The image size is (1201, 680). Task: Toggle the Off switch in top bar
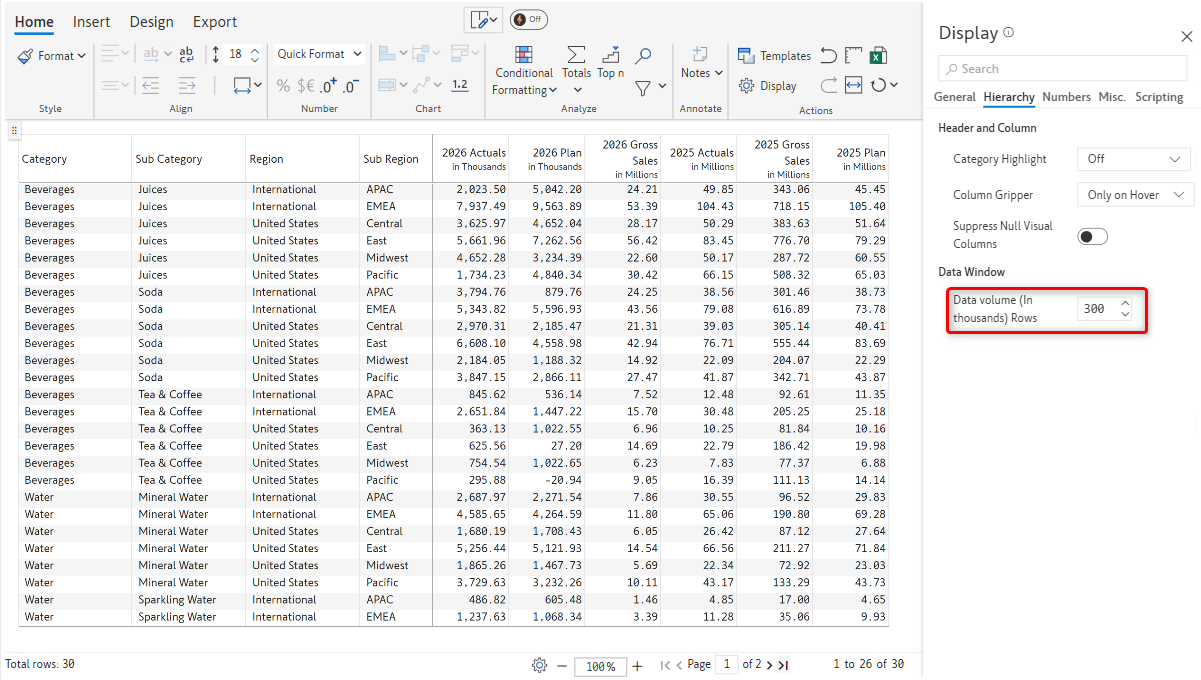(529, 20)
